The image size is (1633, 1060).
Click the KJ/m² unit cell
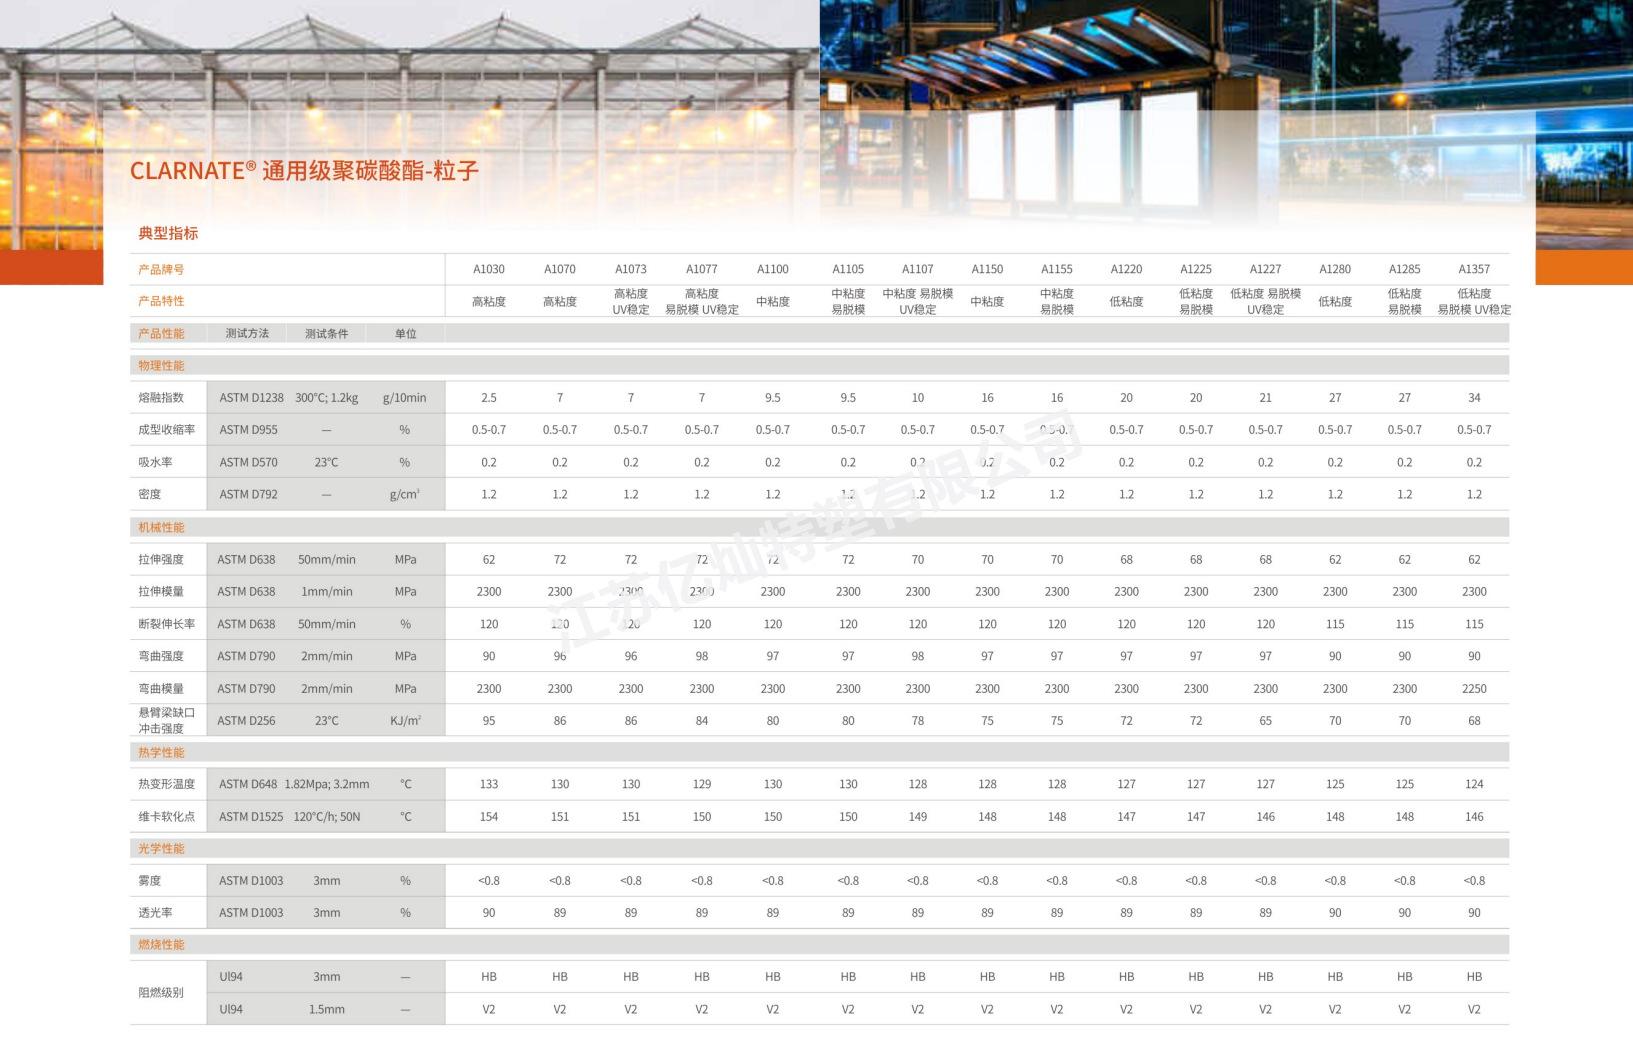tap(405, 720)
